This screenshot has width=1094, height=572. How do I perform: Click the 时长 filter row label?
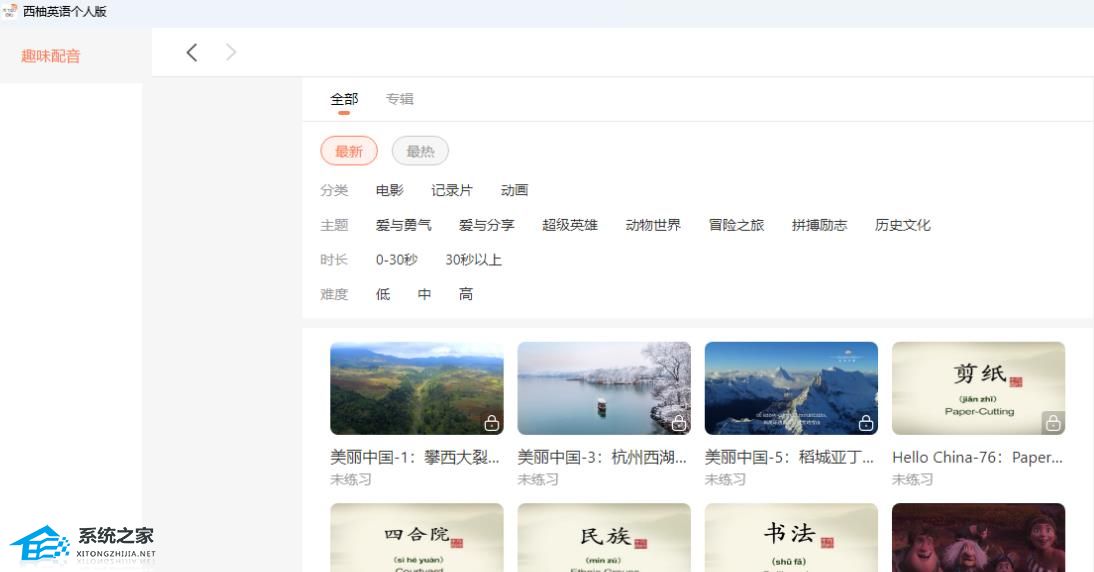point(334,259)
